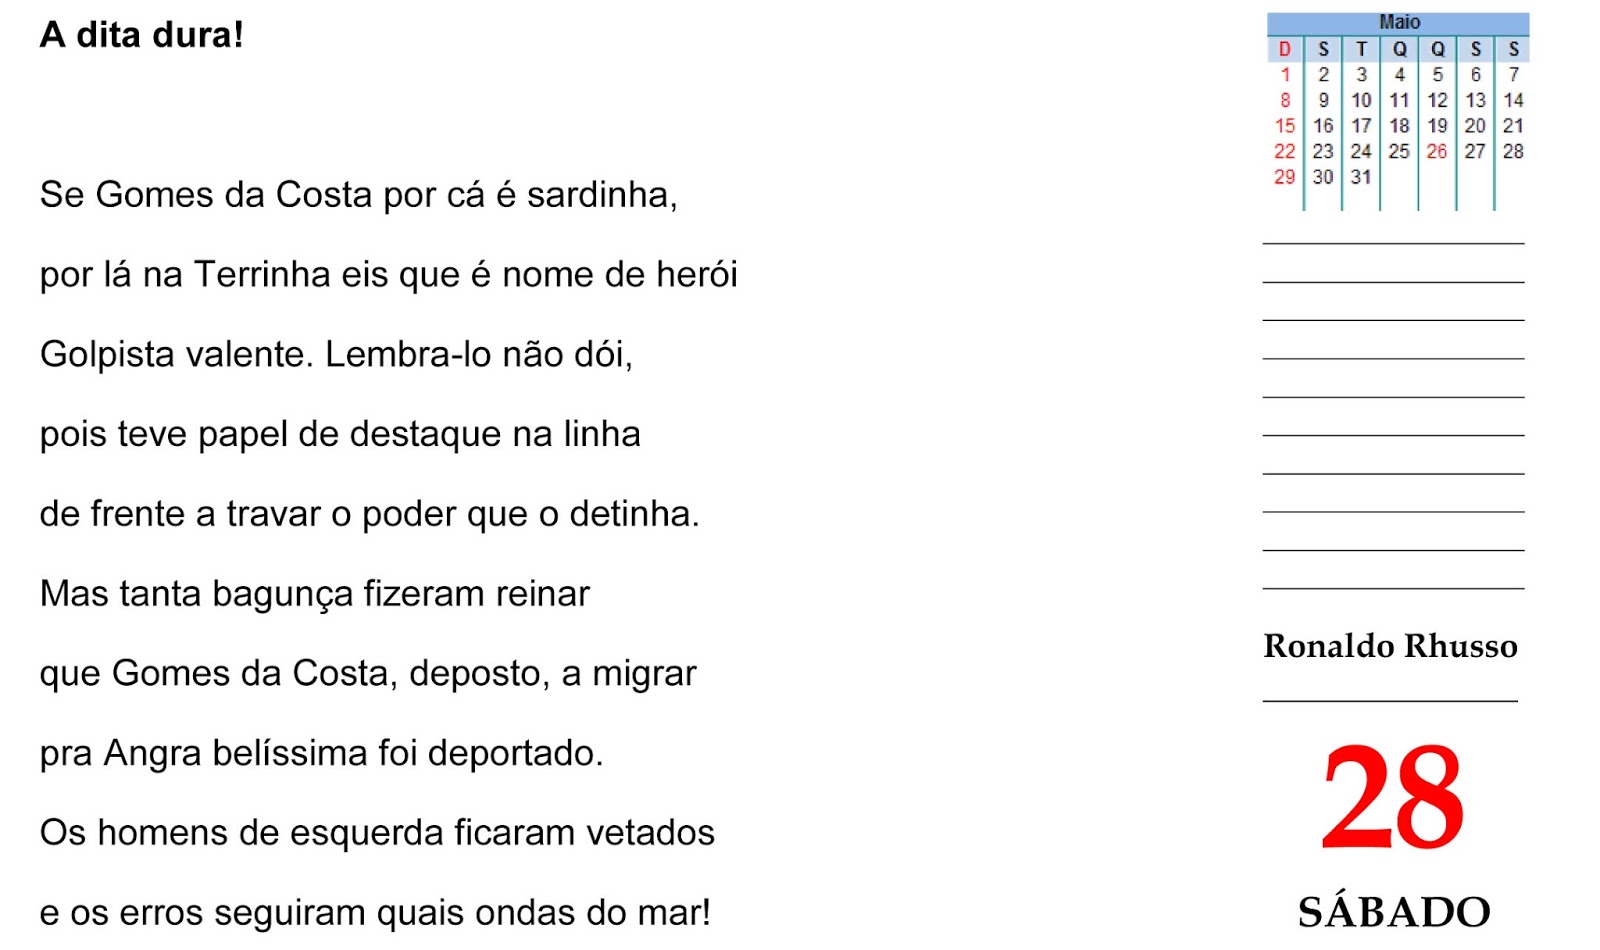
Task: Click the "SÁBADO" day label
Action: click(x=1393, y=912)
